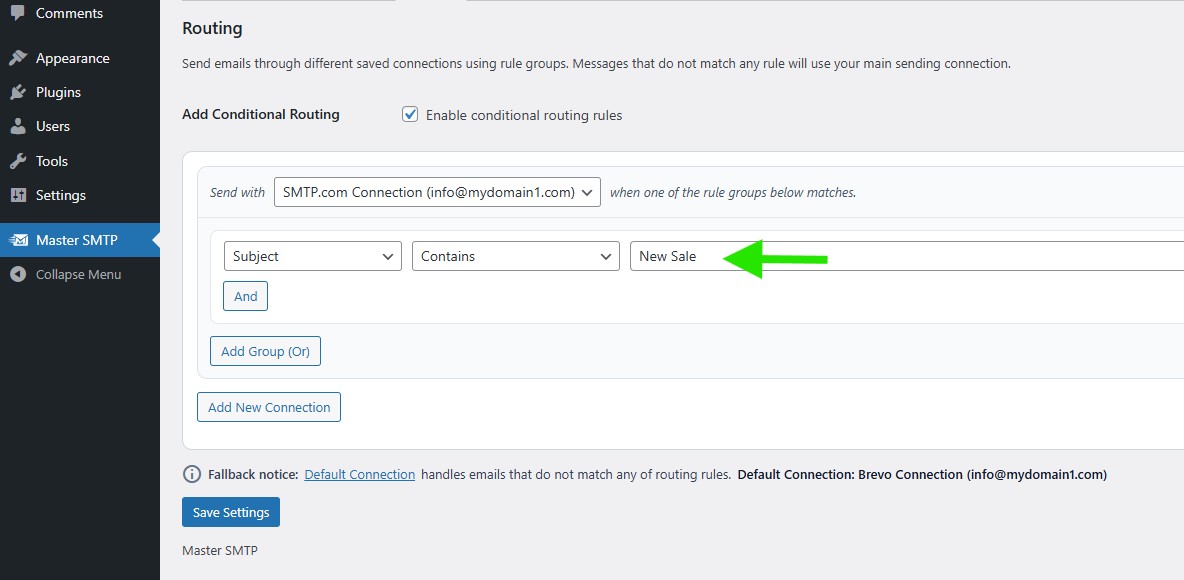Click the Comments speech bubble icon
Image resolution: width=1184 pixels, height=580 pixels.
point(18,13)
